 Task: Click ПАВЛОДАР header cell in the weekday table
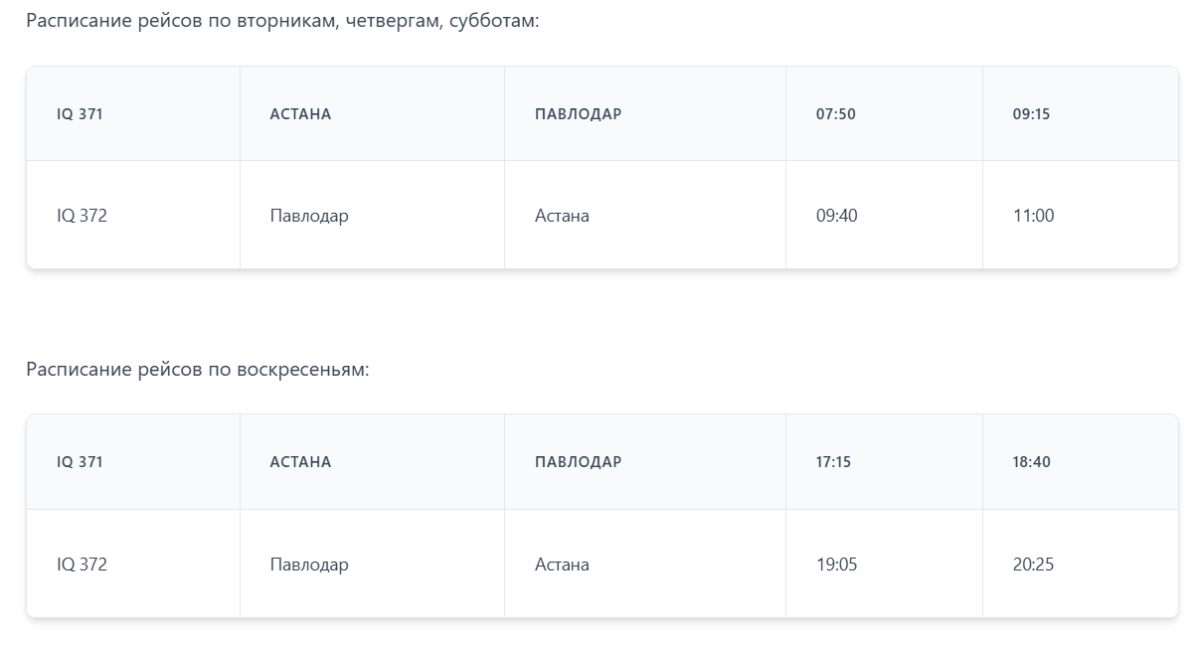pos(645,114)
